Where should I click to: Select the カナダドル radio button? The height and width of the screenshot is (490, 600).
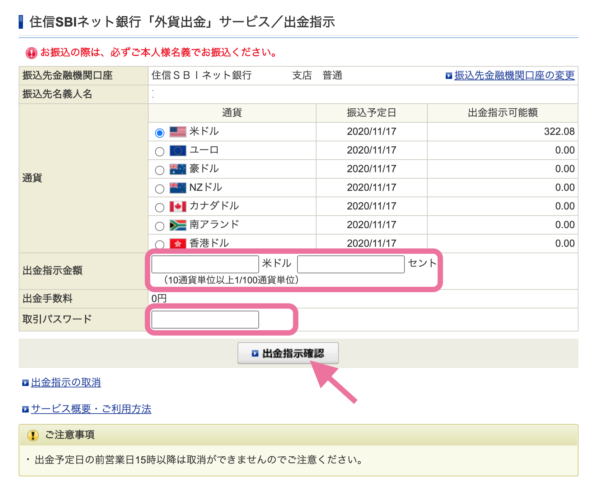point(160,208)
